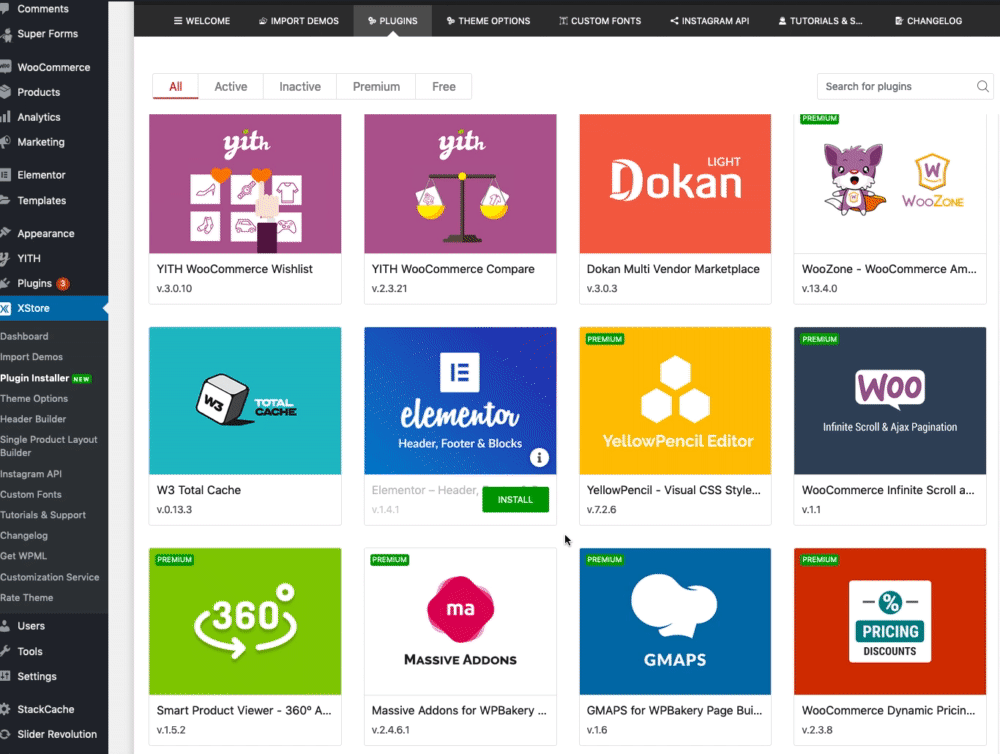1000x754 pixels.
Task: Open W3 Total Cache thumbnail
Action: (x=245, y=401)
